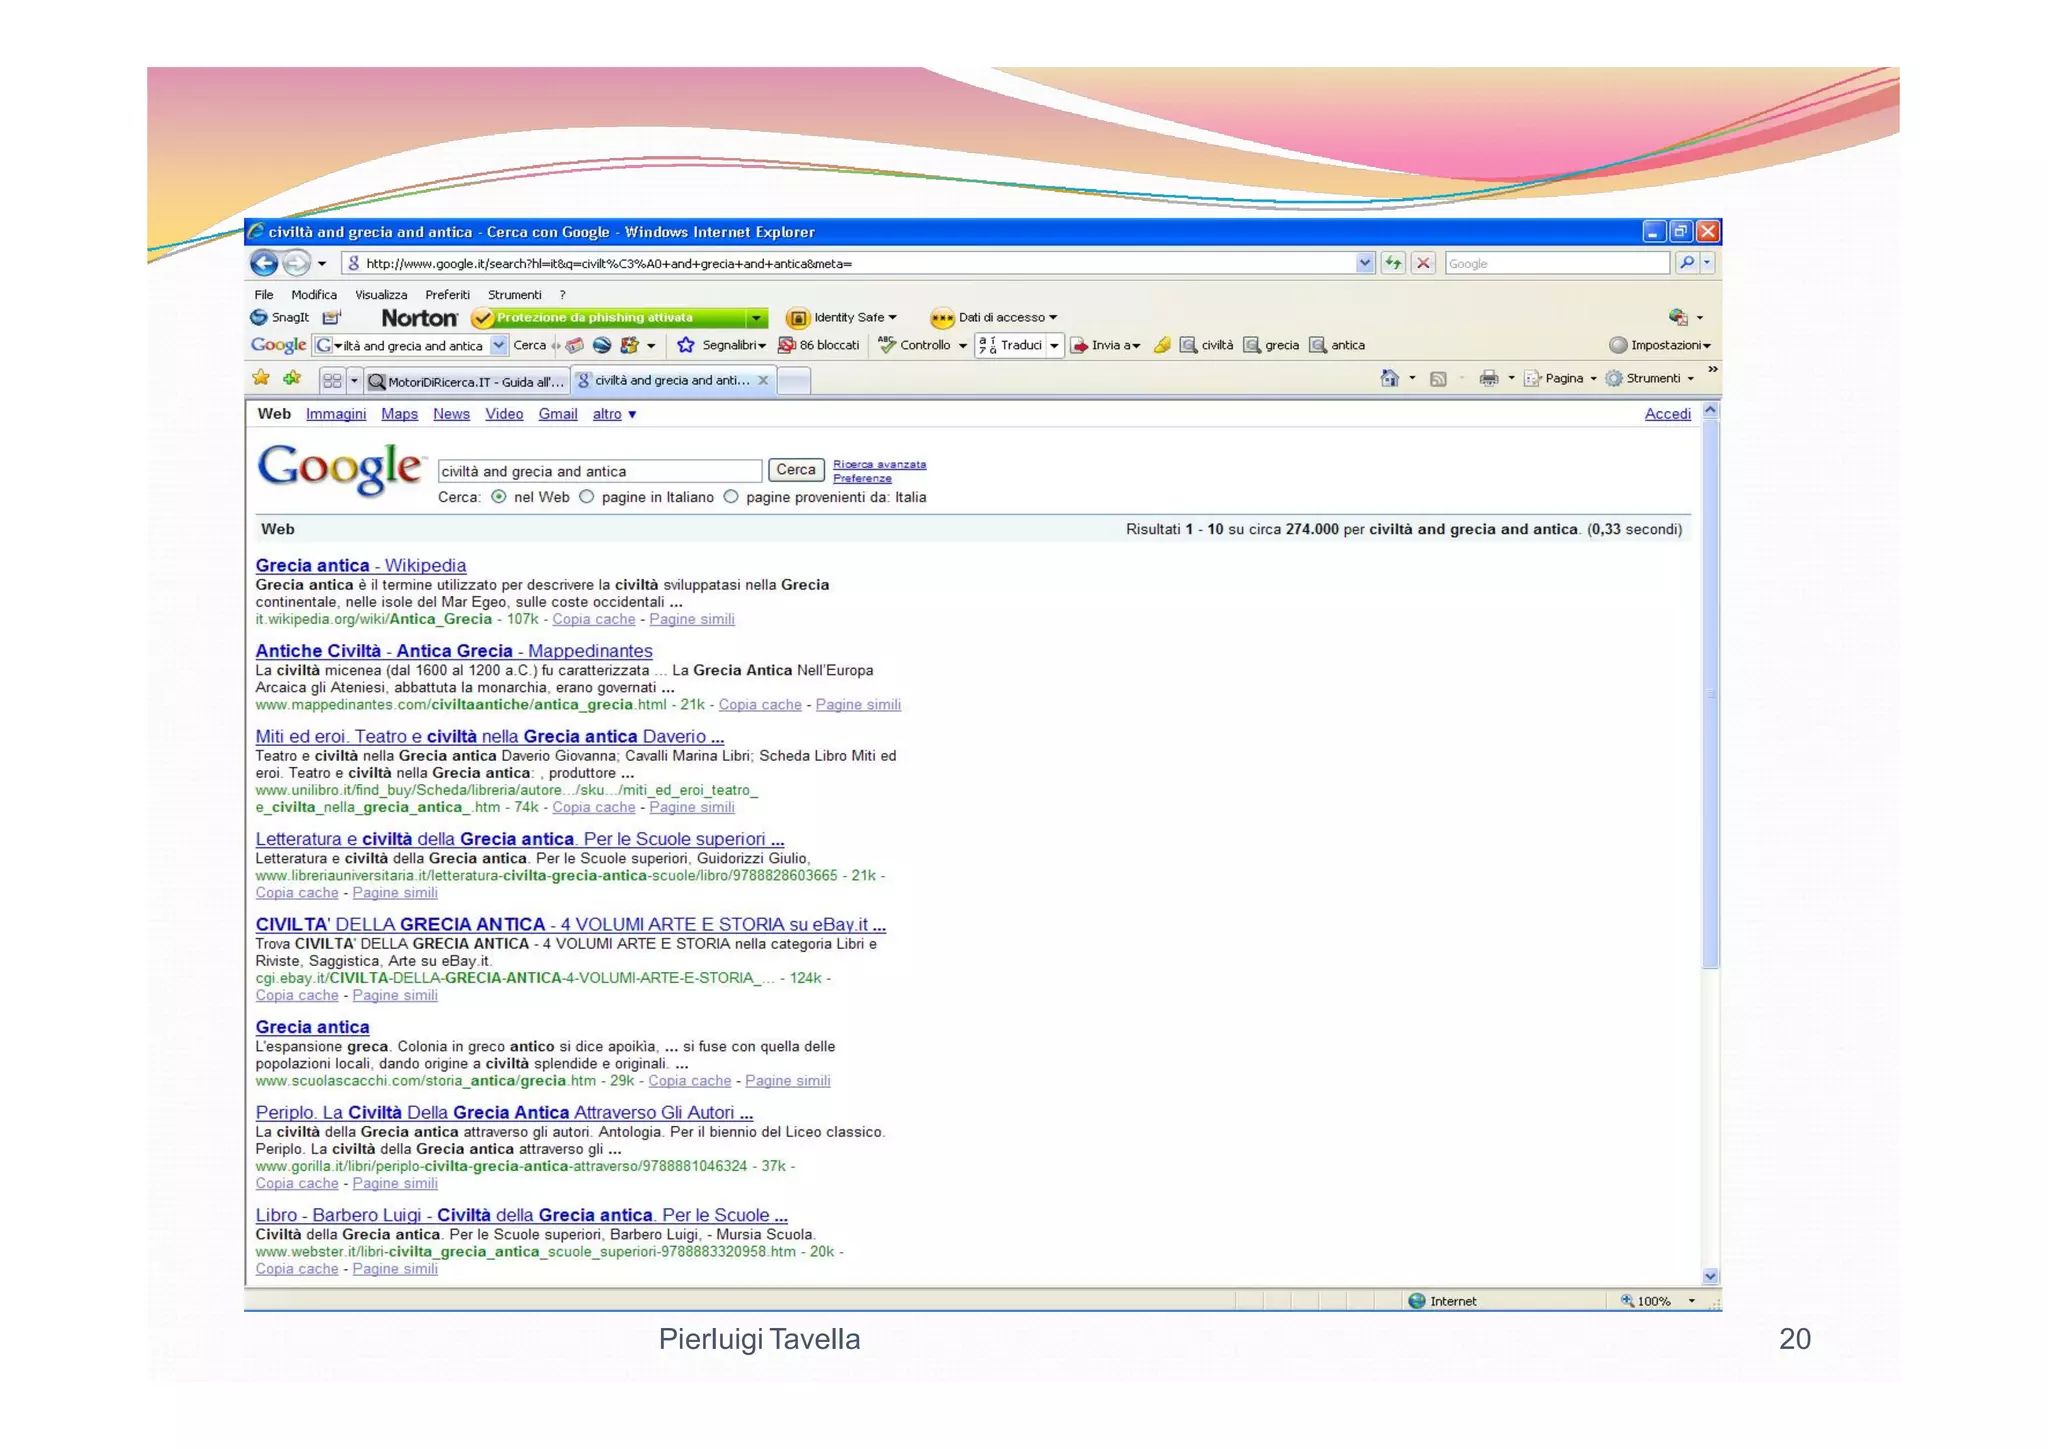Expand the Norton phishing protection dropdown
The width and height of the screenshot is (2048, 1449).
[x=757, y=318]
